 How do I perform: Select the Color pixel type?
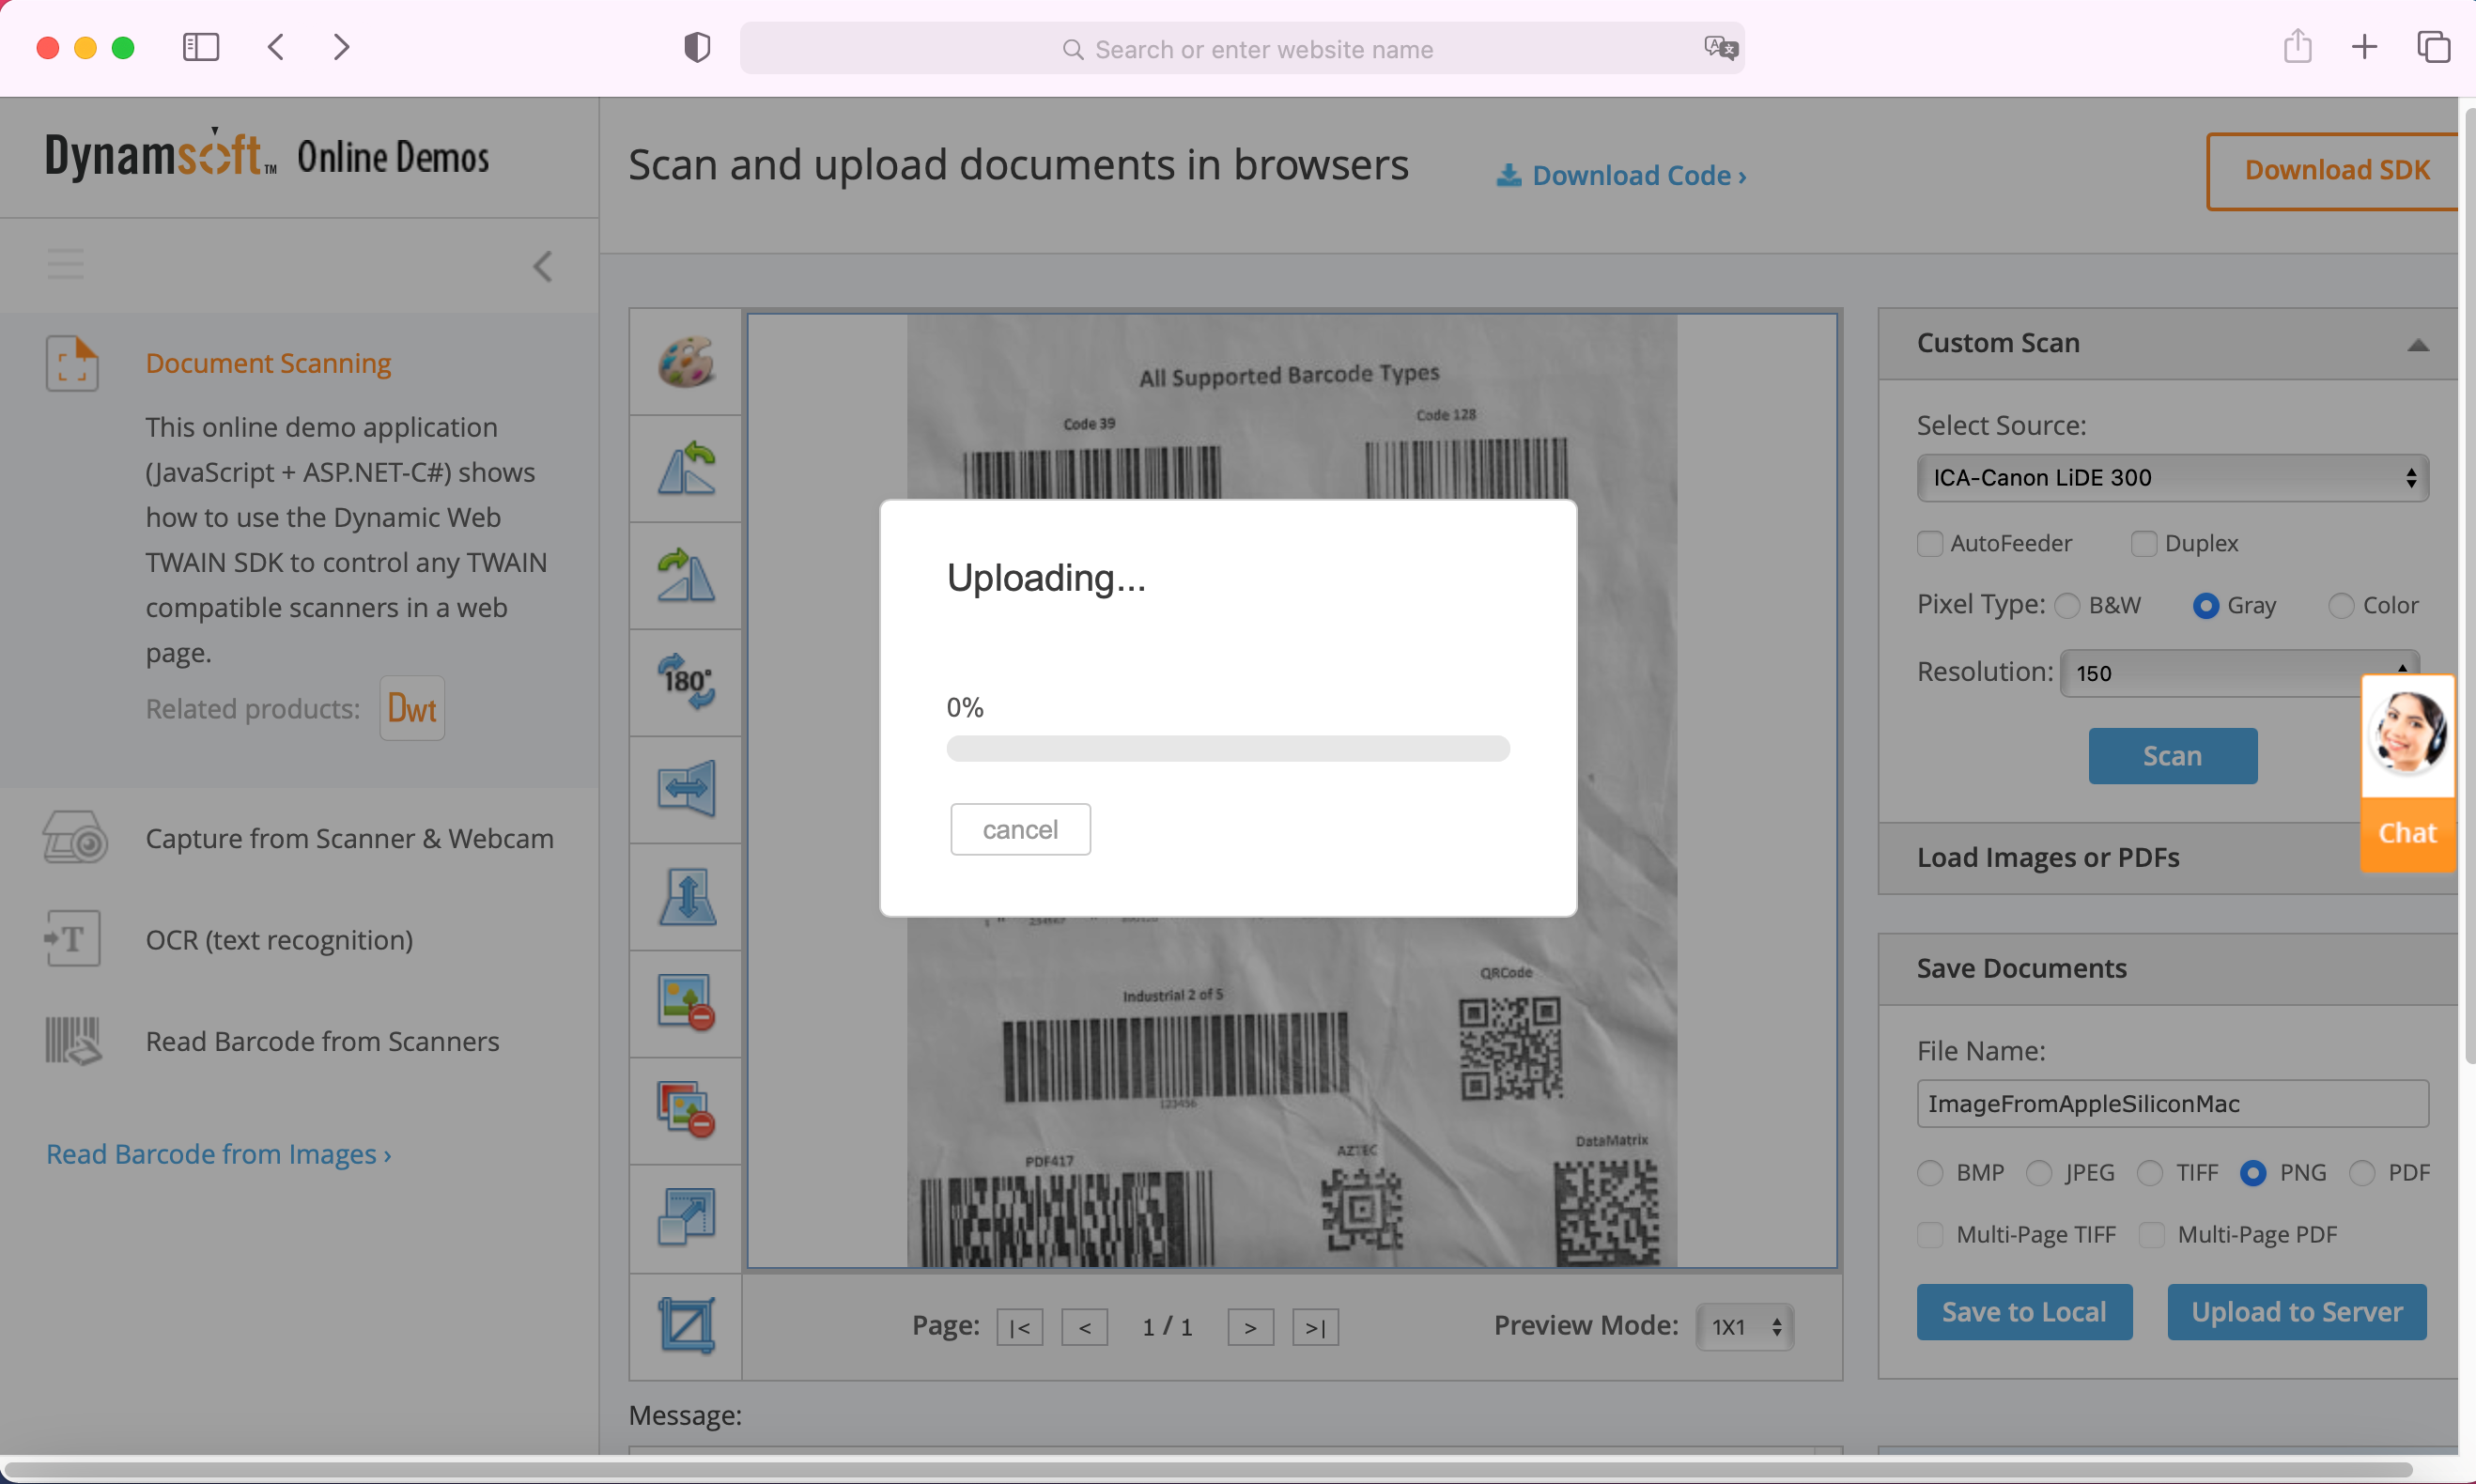point(2340,606)
